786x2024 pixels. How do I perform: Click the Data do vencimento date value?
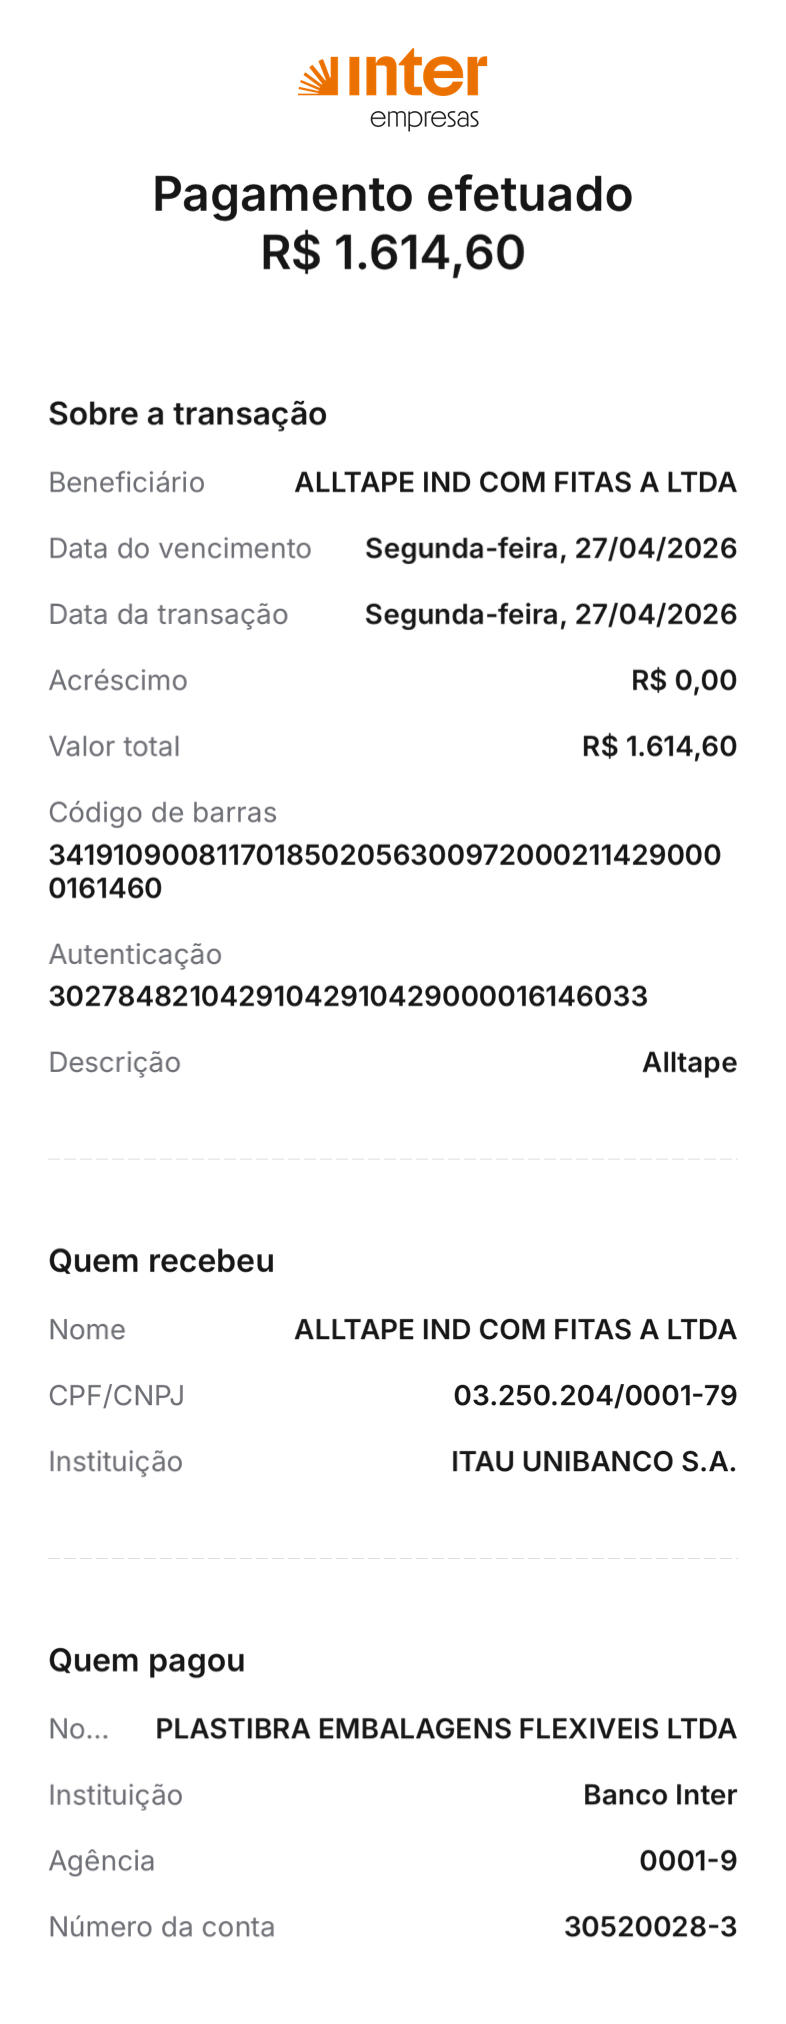[550, 548]
